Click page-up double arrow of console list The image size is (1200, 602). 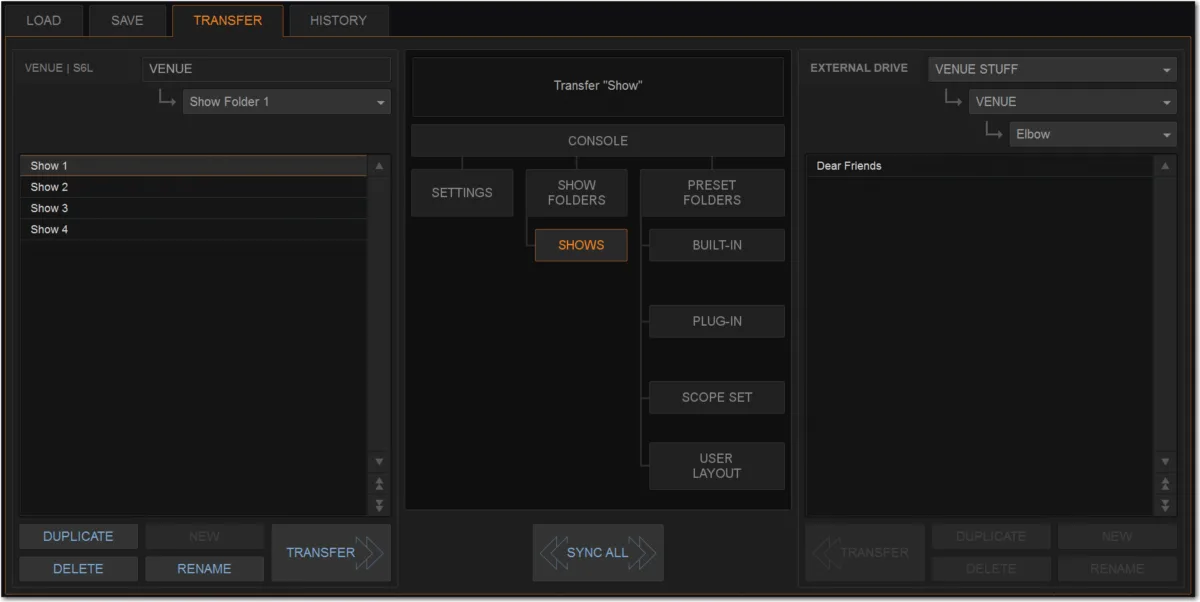[379, 484]
